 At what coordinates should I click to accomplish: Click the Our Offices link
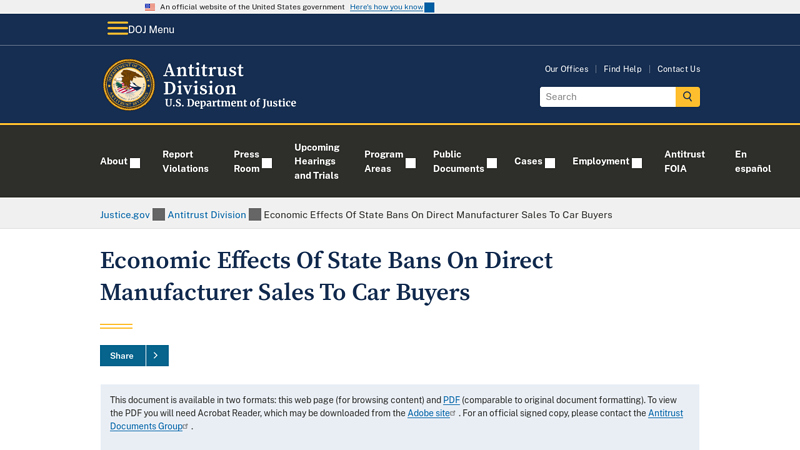566,69
